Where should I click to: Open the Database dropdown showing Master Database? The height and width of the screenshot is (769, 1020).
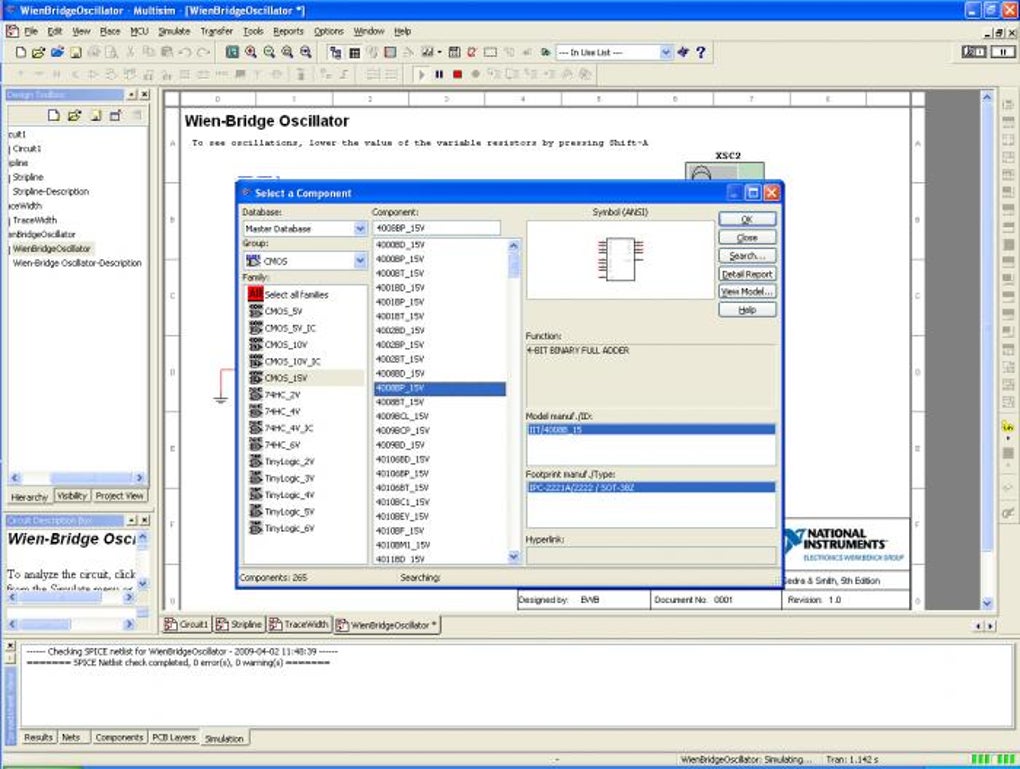tap(360, 228)
